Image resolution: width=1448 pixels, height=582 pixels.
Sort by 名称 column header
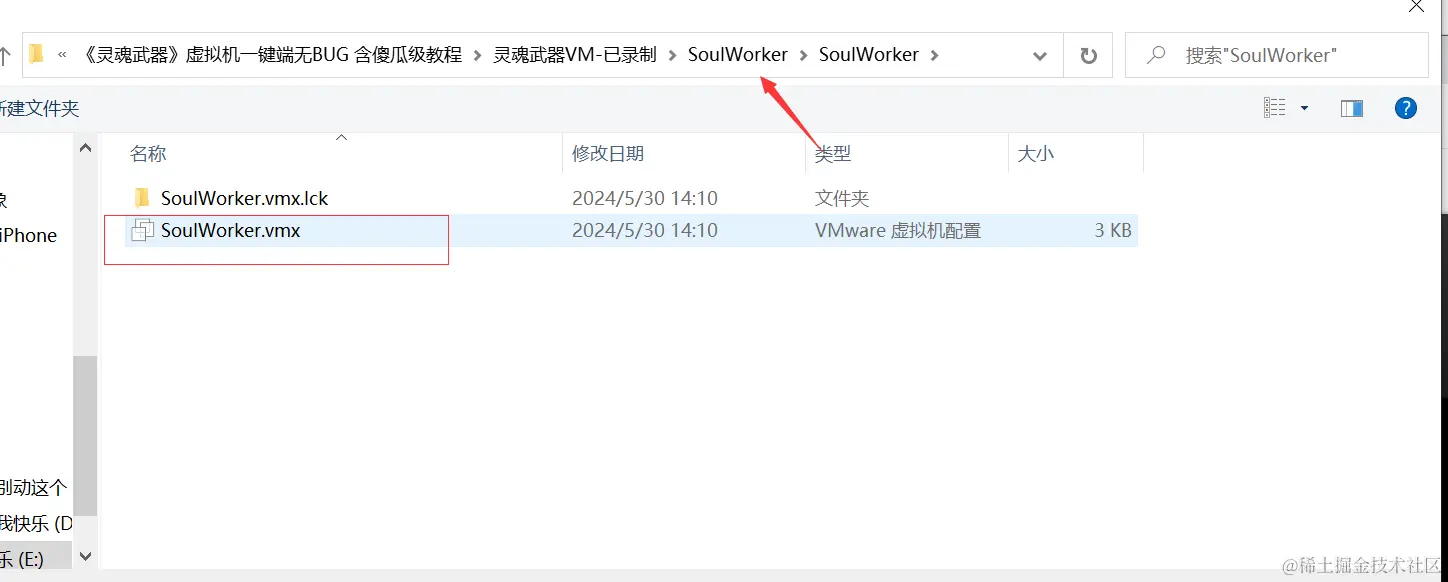coord(148,154)
